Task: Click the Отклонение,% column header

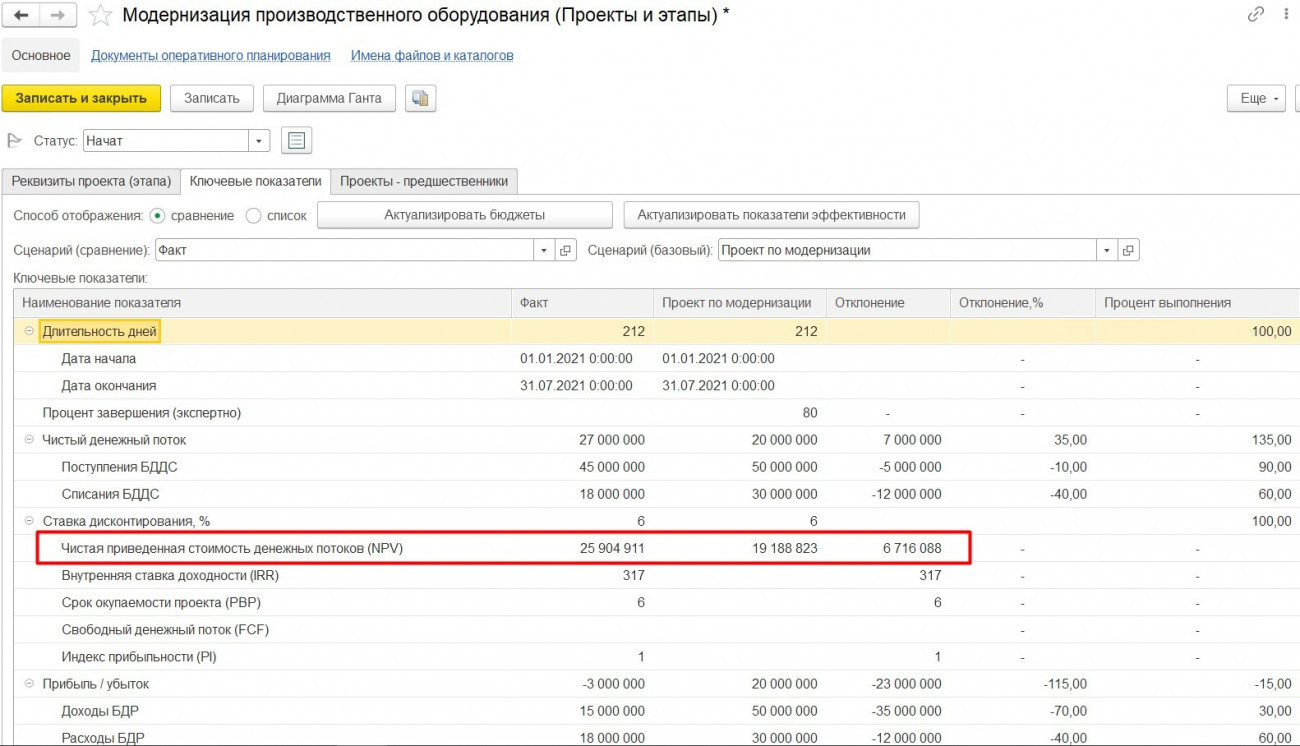Action: [x=1023, y=303]
